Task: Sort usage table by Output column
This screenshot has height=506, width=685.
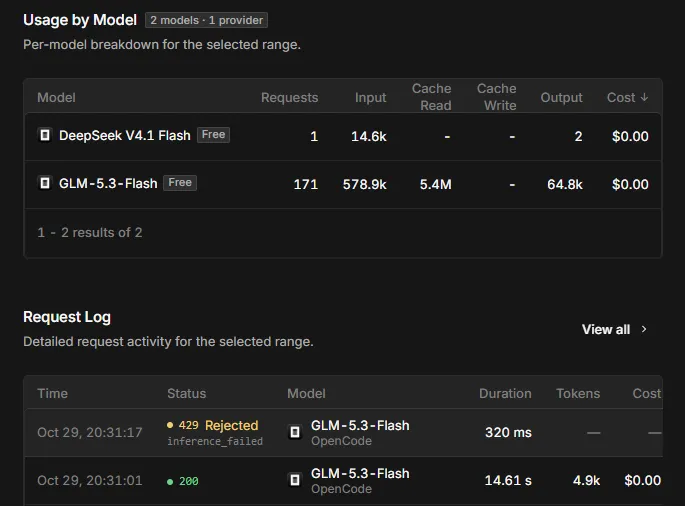Action: tap(561, 97)
